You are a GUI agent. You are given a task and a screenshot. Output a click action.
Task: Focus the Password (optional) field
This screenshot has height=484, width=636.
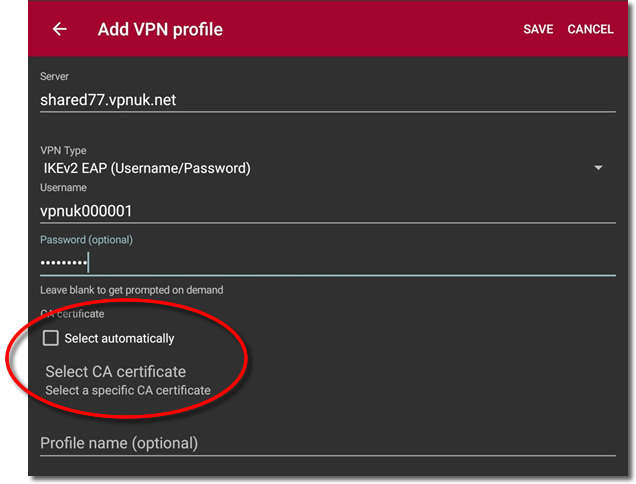328,263
